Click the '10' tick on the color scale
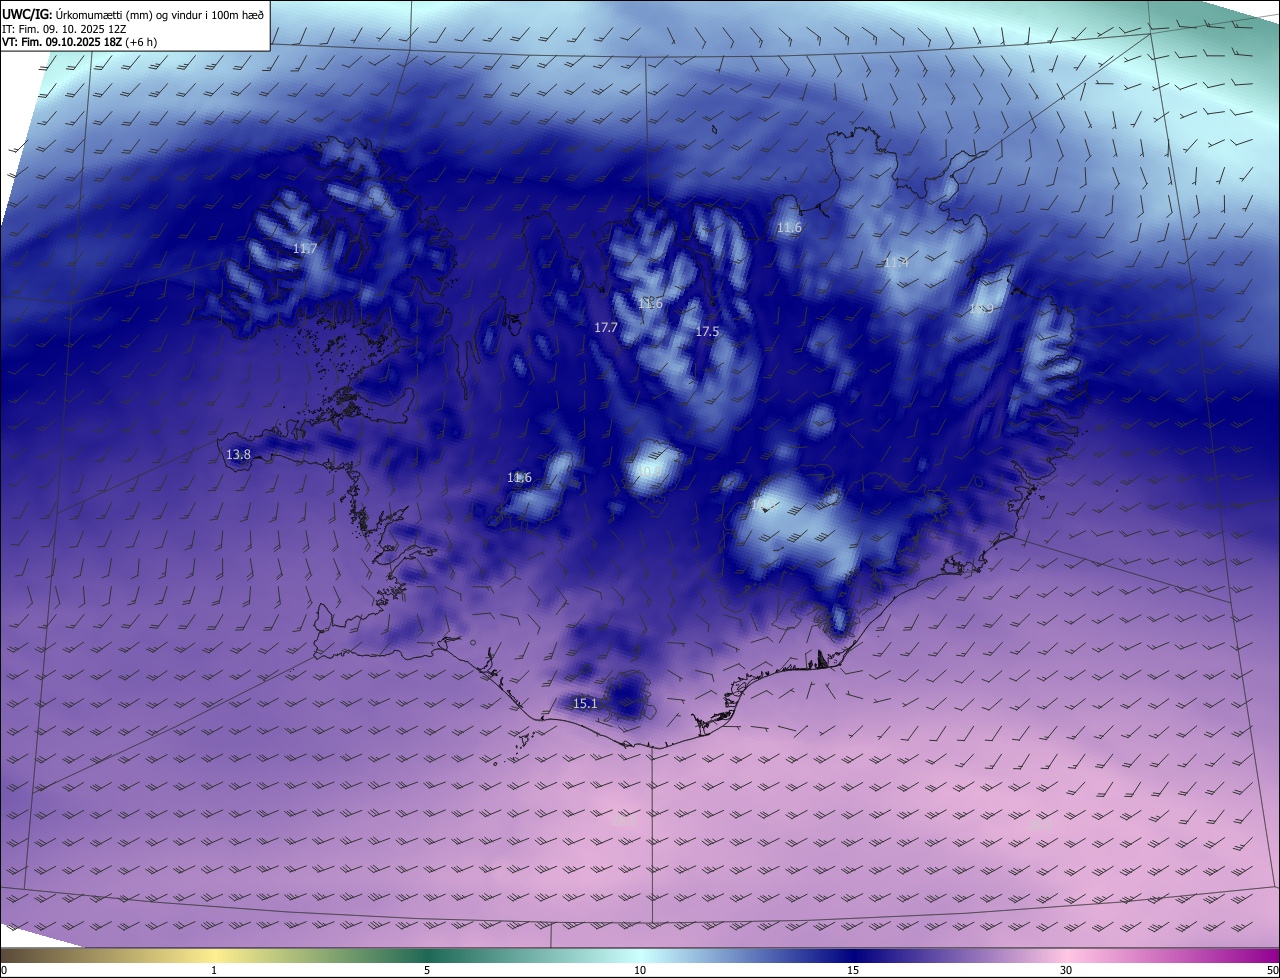1280x978 pixels. [640, 970]
